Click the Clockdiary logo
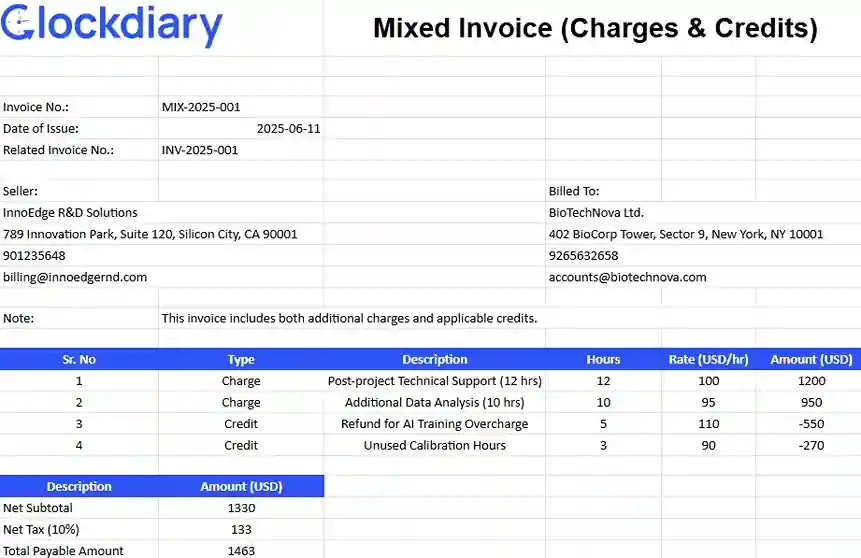This screenshot has height=558, width=861. 111,24
